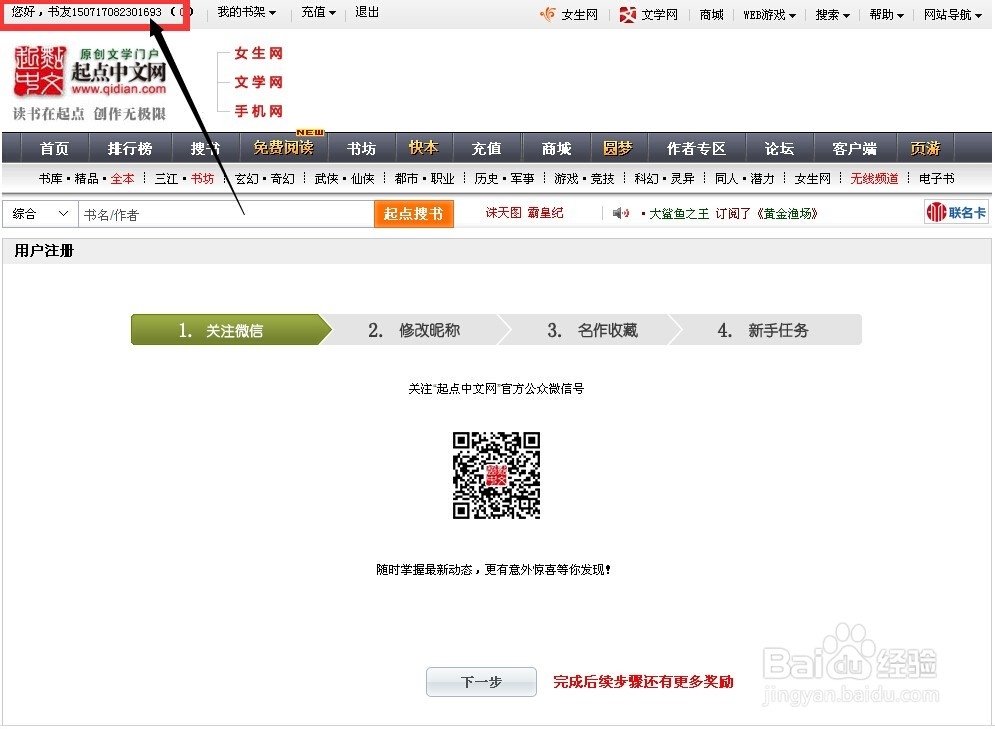Open 排行榜 in main navigation
This screenshot has width=995, height=729.
129,148
